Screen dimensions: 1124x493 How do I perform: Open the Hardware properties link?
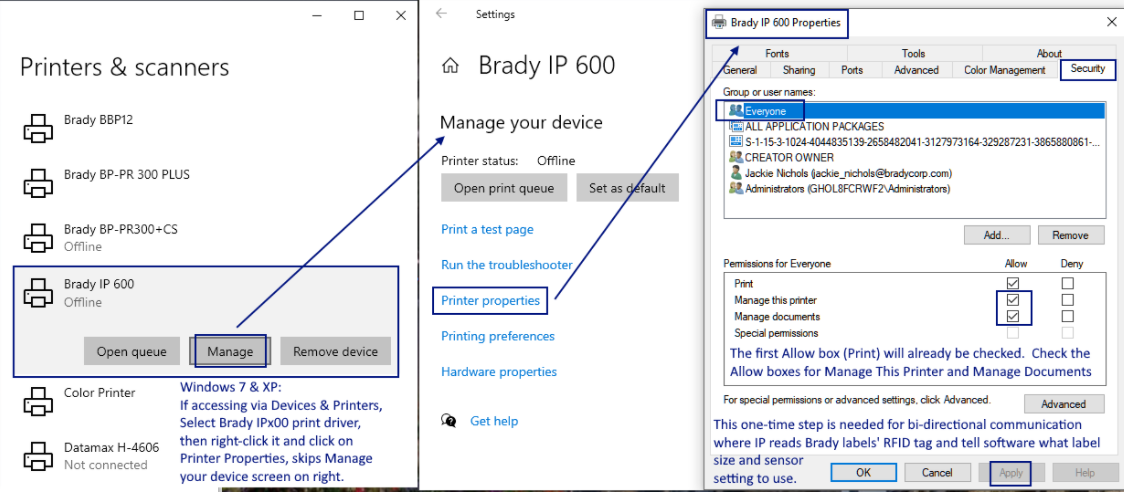tap(499, 371)
